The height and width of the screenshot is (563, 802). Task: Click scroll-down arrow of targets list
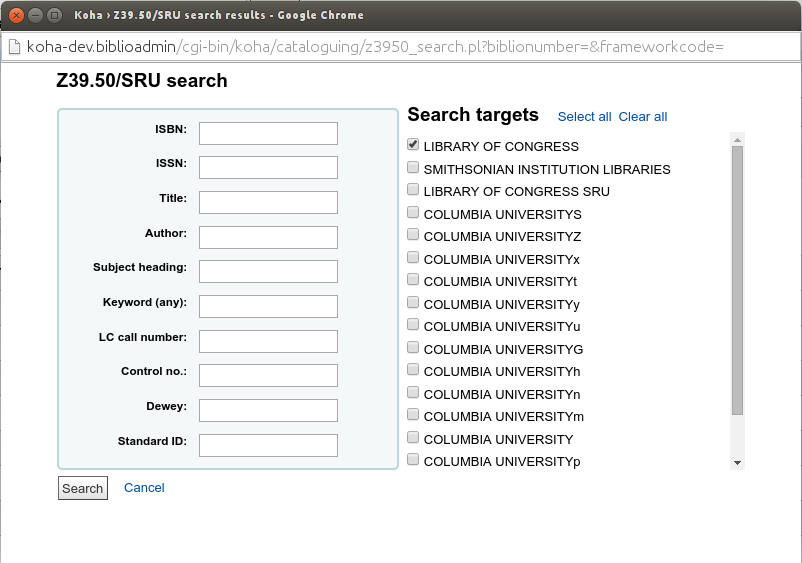point(738,463)
